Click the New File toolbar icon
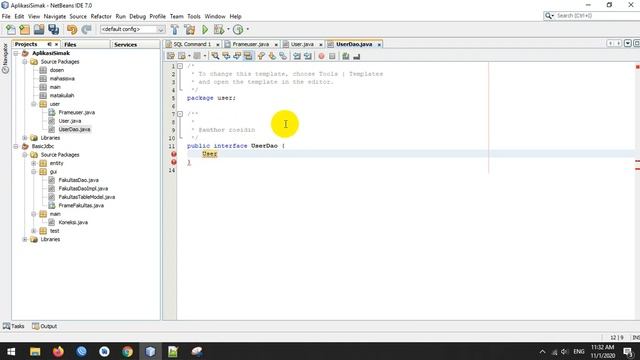 click(10, 29)
